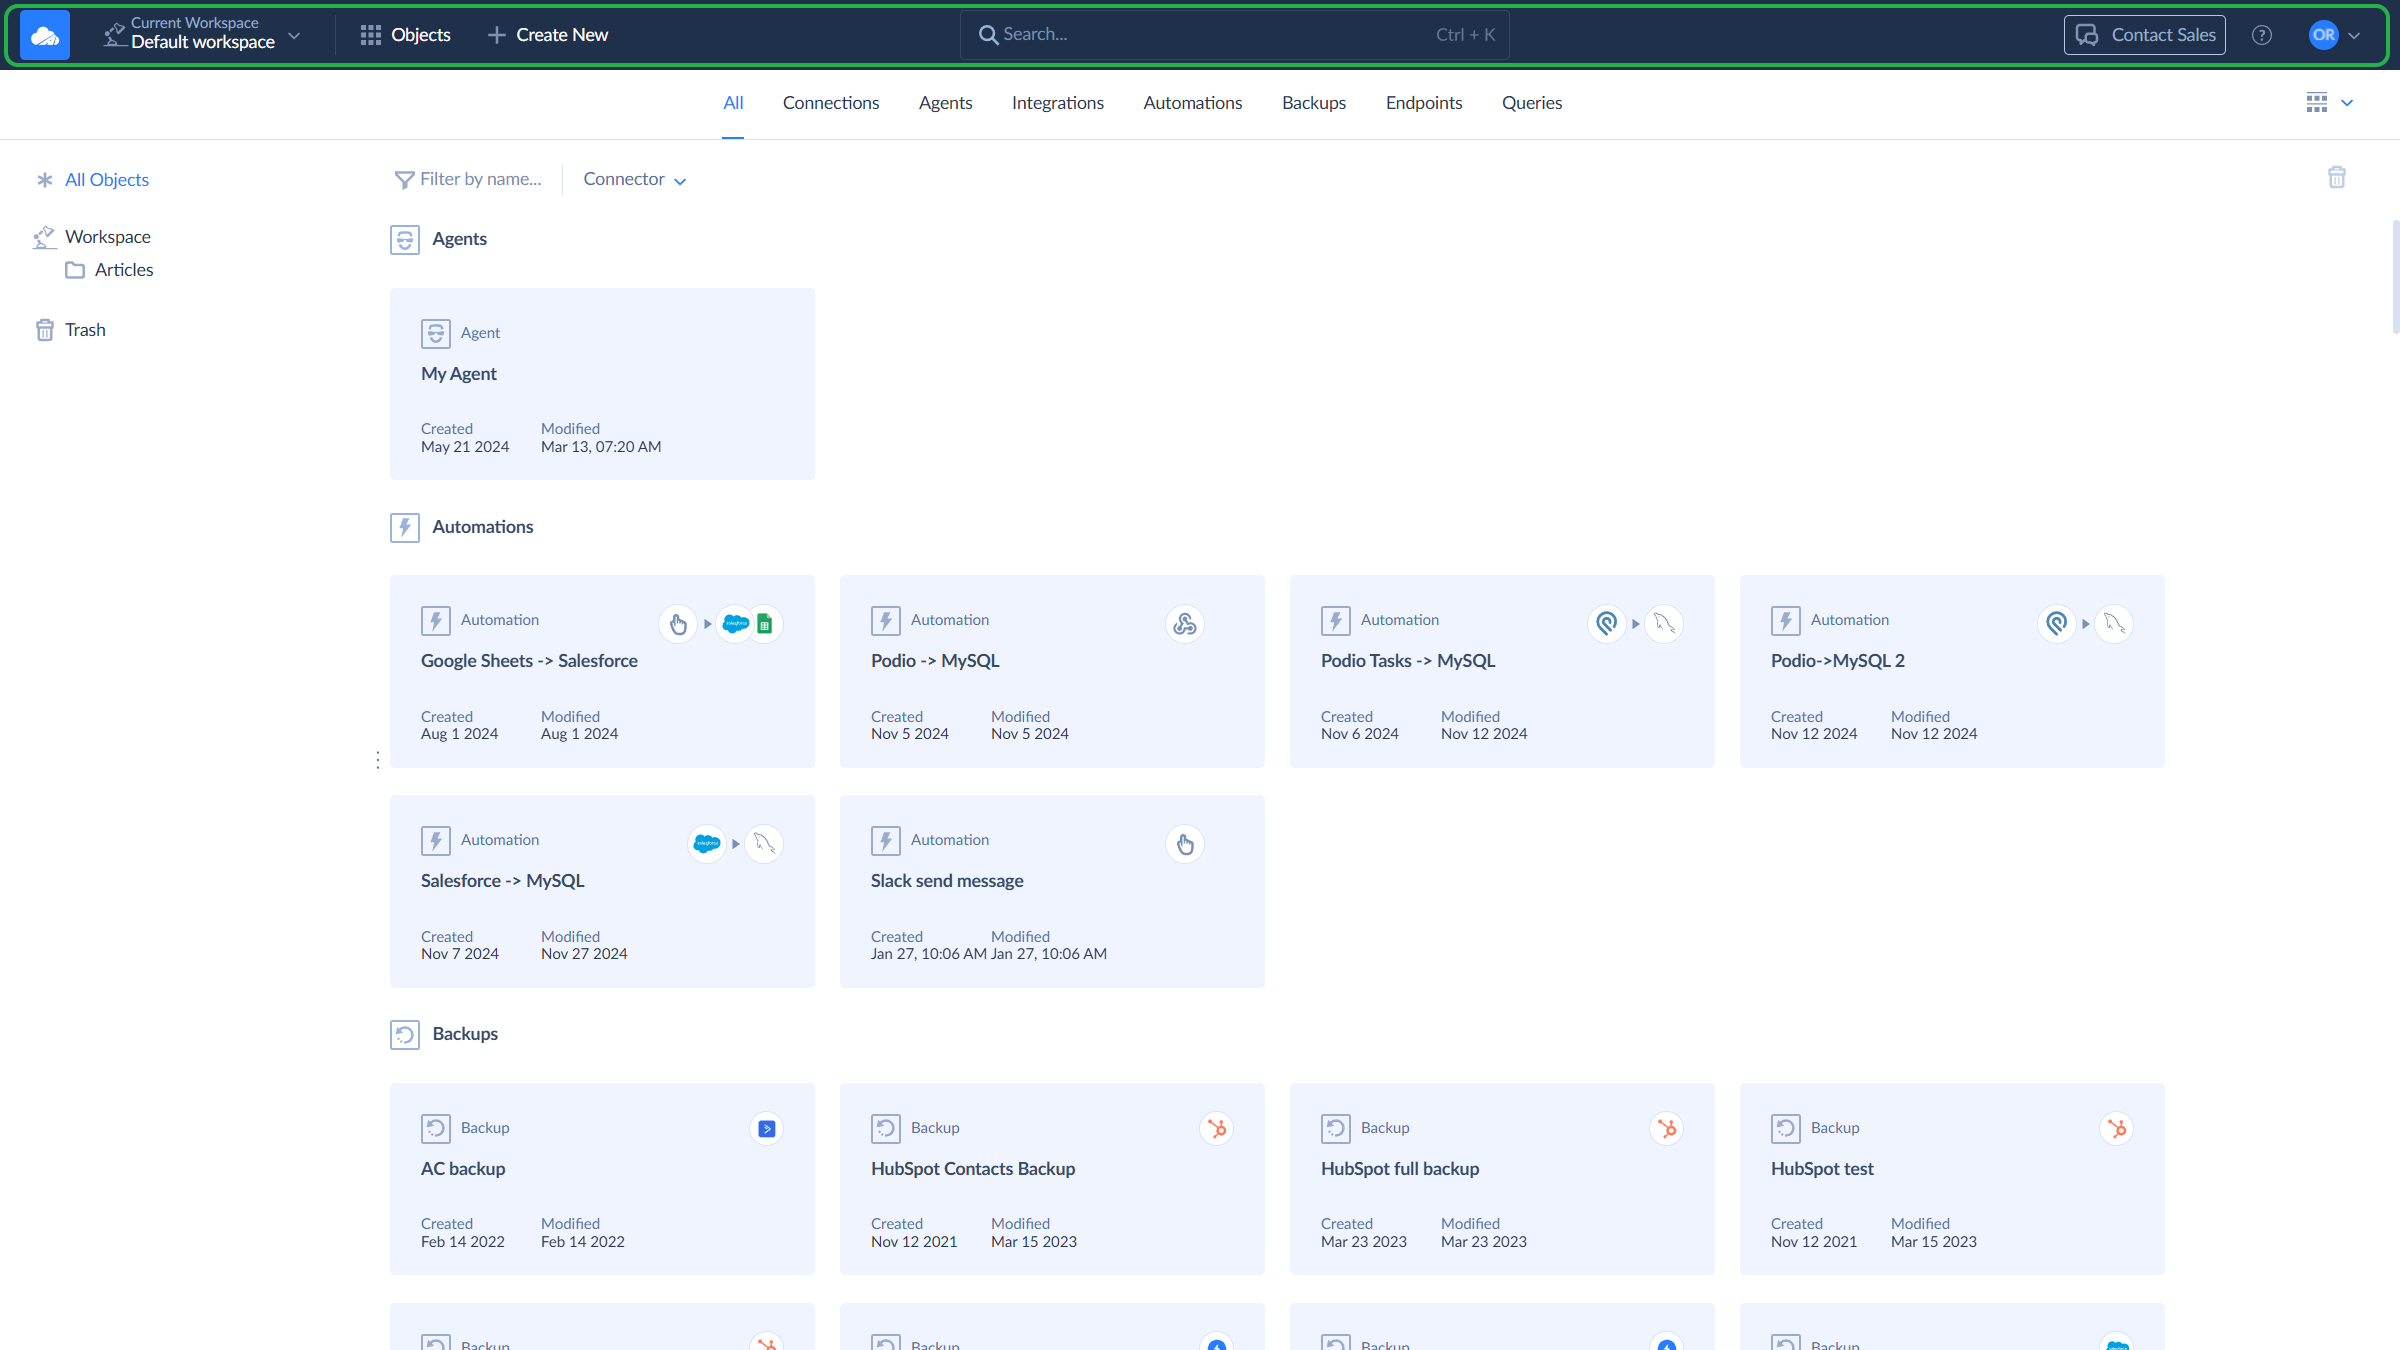Expand the view mode chevron
The height and width of the screenshot is (1350, 2400).
[x=2347, y=103]
